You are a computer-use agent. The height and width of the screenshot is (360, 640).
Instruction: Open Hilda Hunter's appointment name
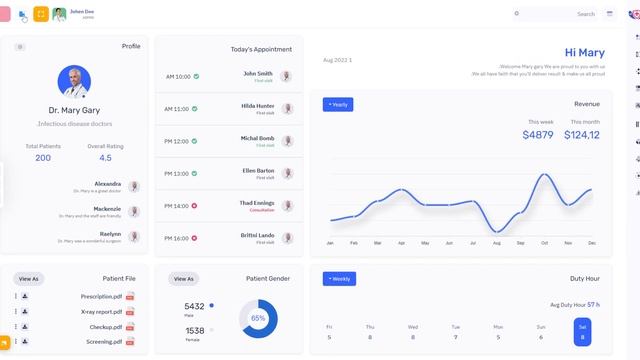[258, 106]
